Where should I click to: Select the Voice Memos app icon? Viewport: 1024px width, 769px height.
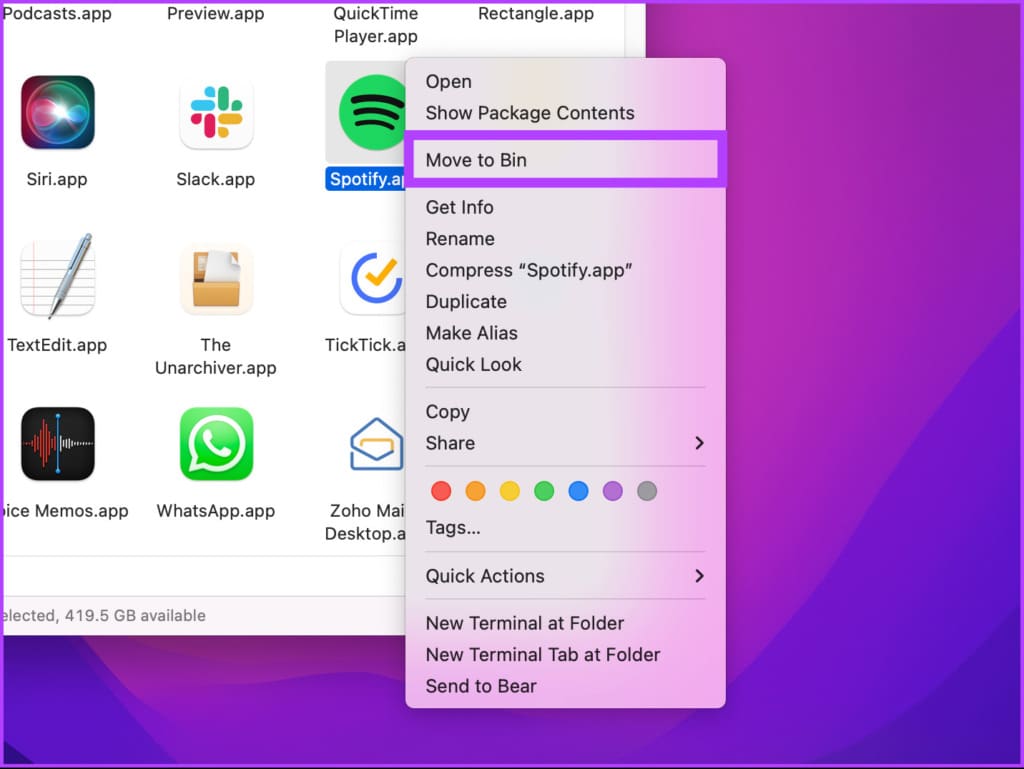pyautogui.click(x=57, y=444)
